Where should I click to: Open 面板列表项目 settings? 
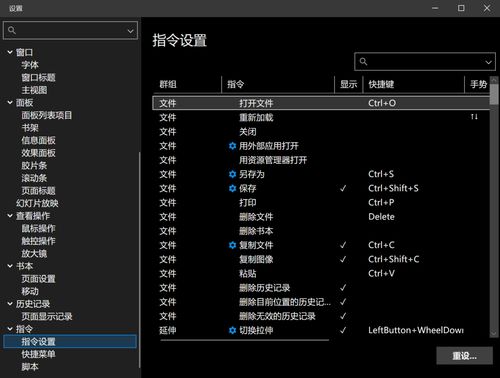47,115
